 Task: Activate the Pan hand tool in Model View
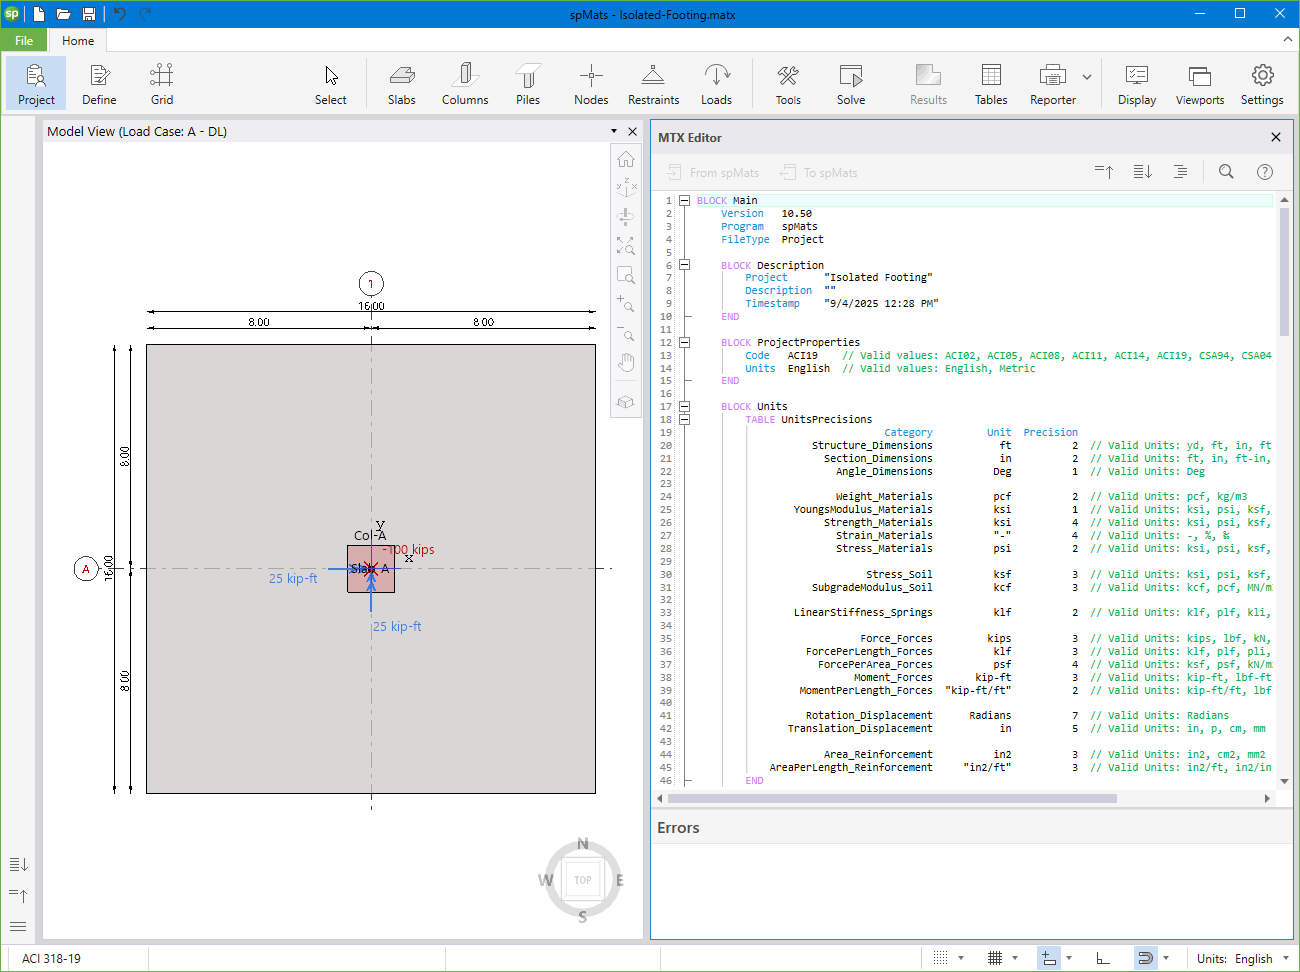625,362
